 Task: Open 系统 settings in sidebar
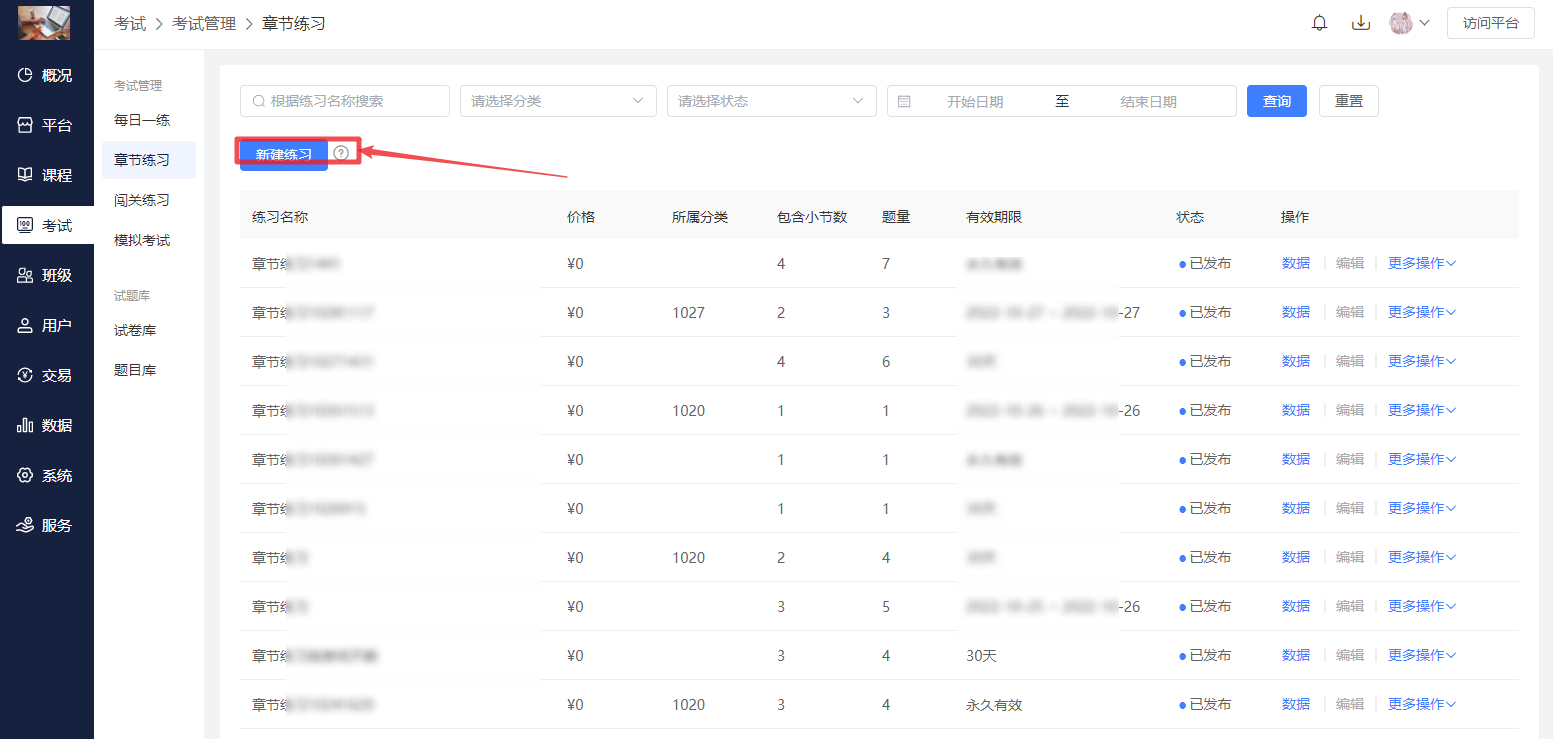point(47,475)
